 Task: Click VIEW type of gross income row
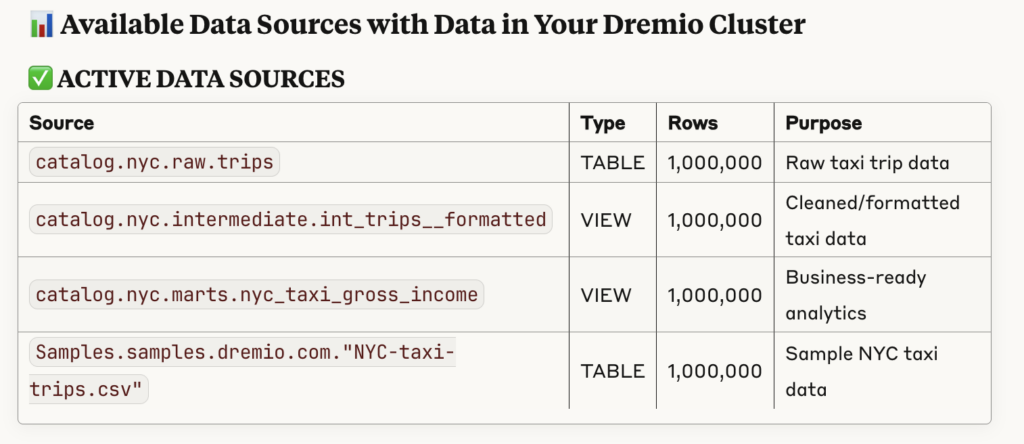pos(606,296)
